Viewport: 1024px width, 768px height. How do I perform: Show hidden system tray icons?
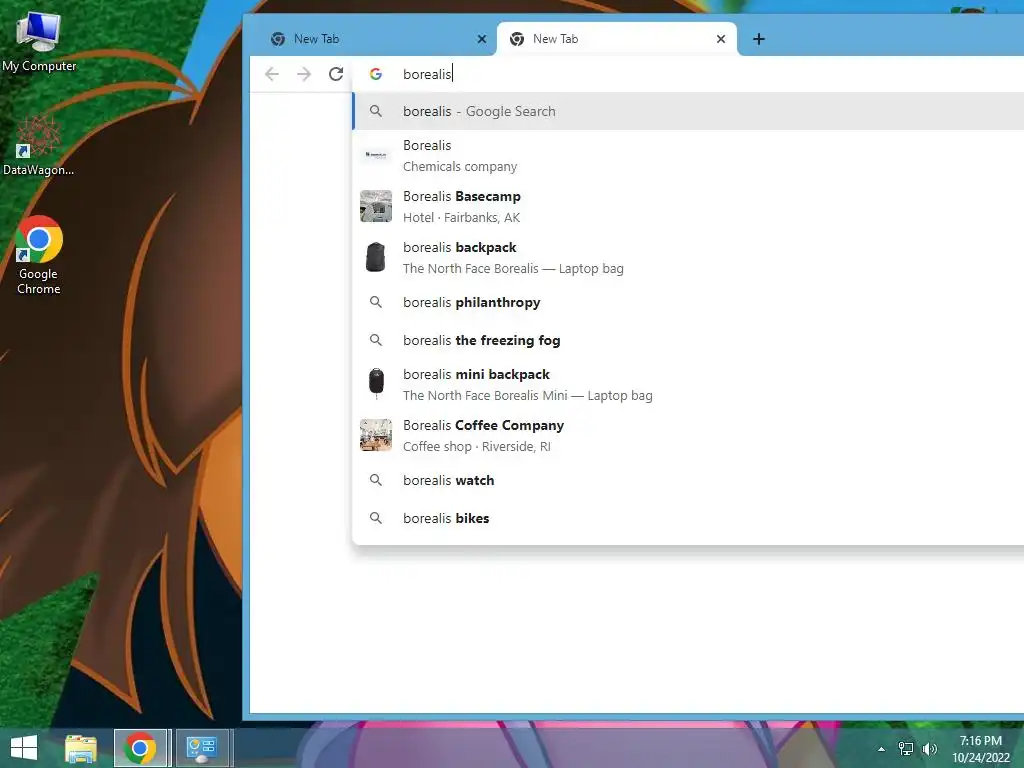tap(881, 749)
